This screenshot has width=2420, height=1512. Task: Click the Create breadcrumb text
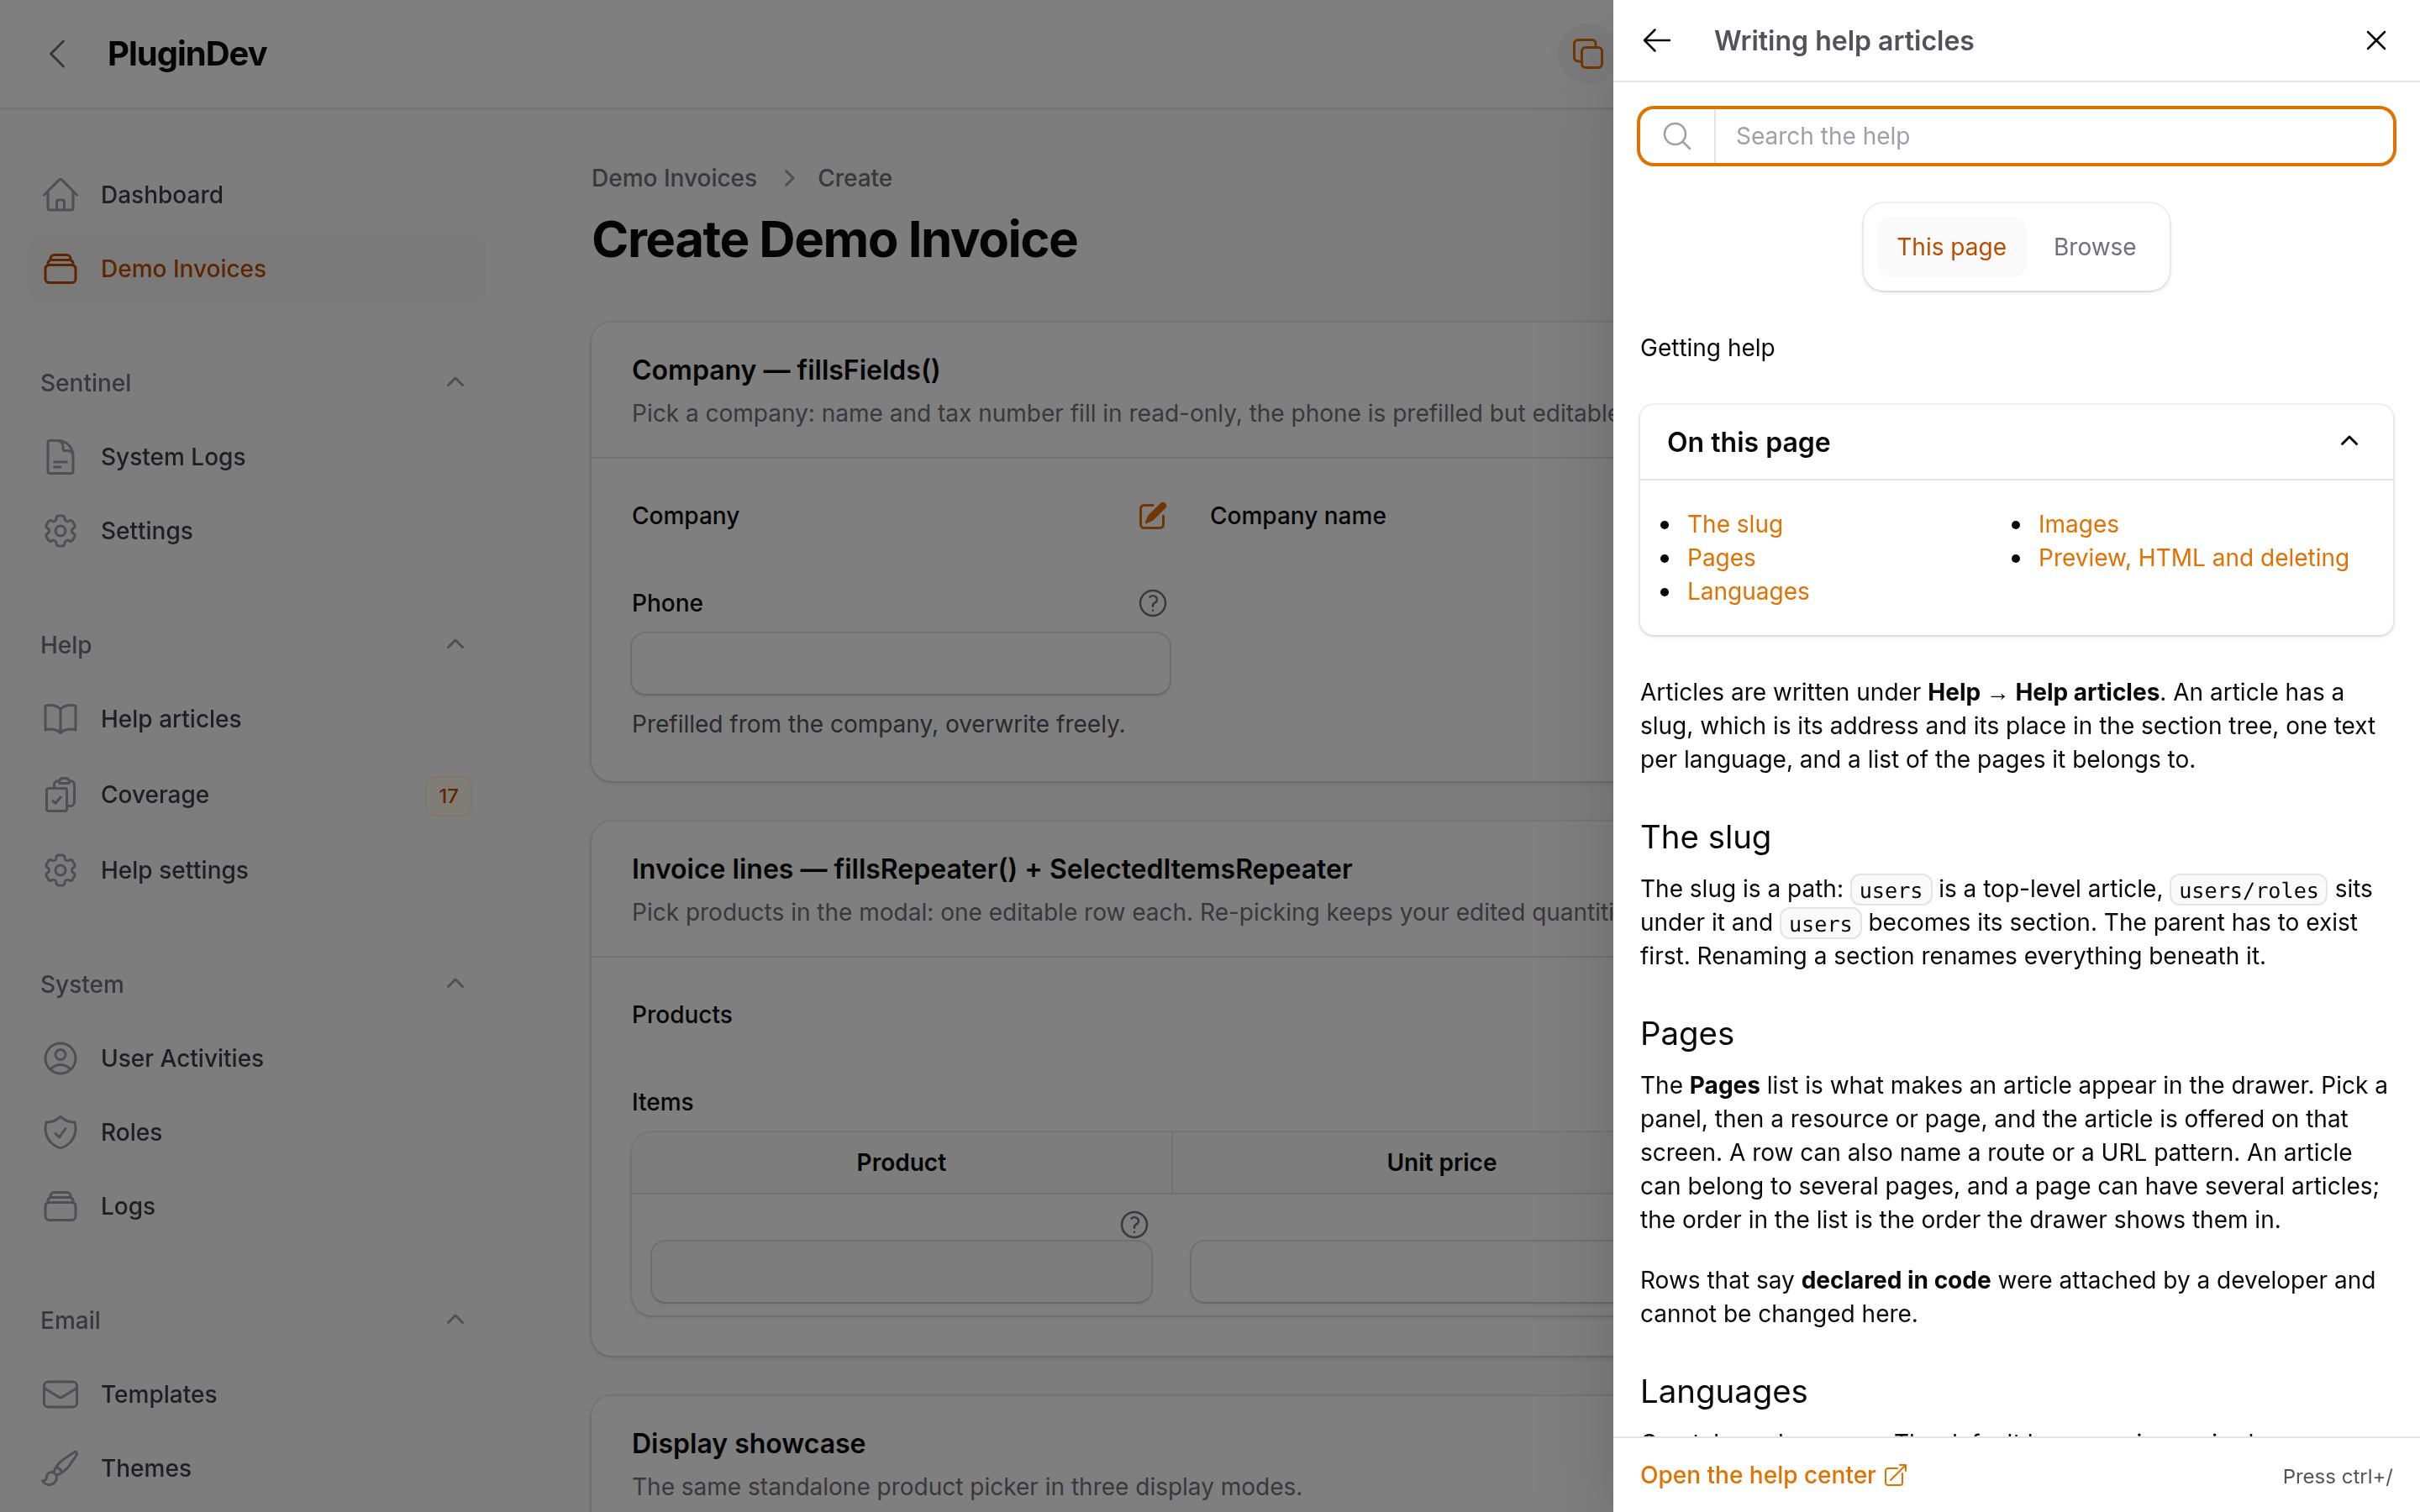(855, 178)
